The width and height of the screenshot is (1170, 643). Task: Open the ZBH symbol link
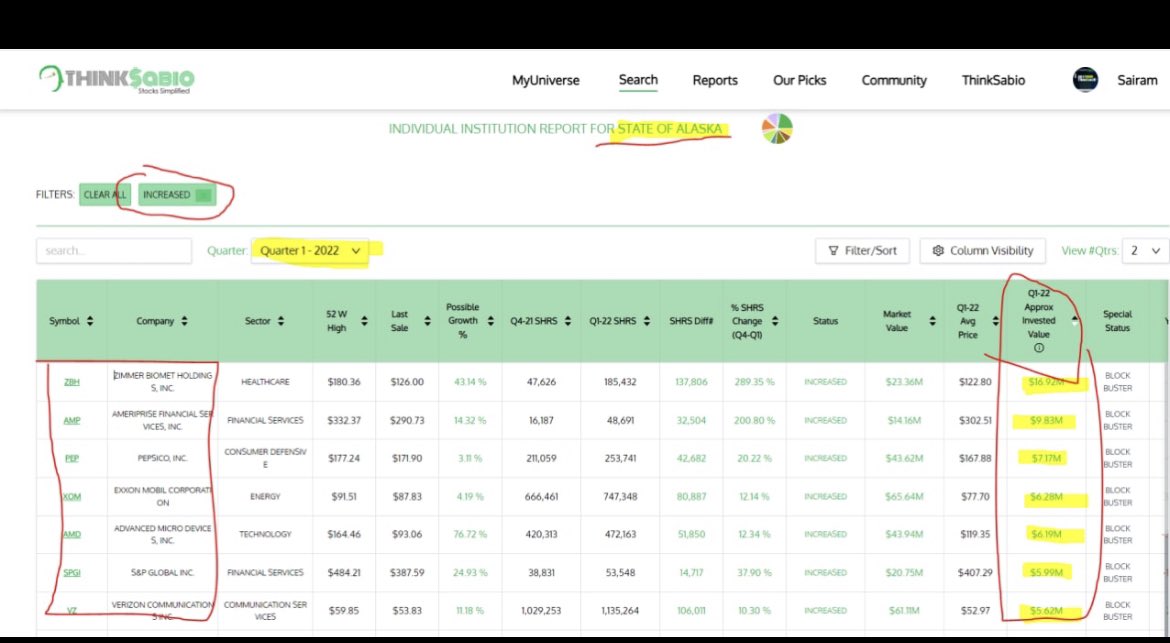pyautogui.click(x=72, y=382)
